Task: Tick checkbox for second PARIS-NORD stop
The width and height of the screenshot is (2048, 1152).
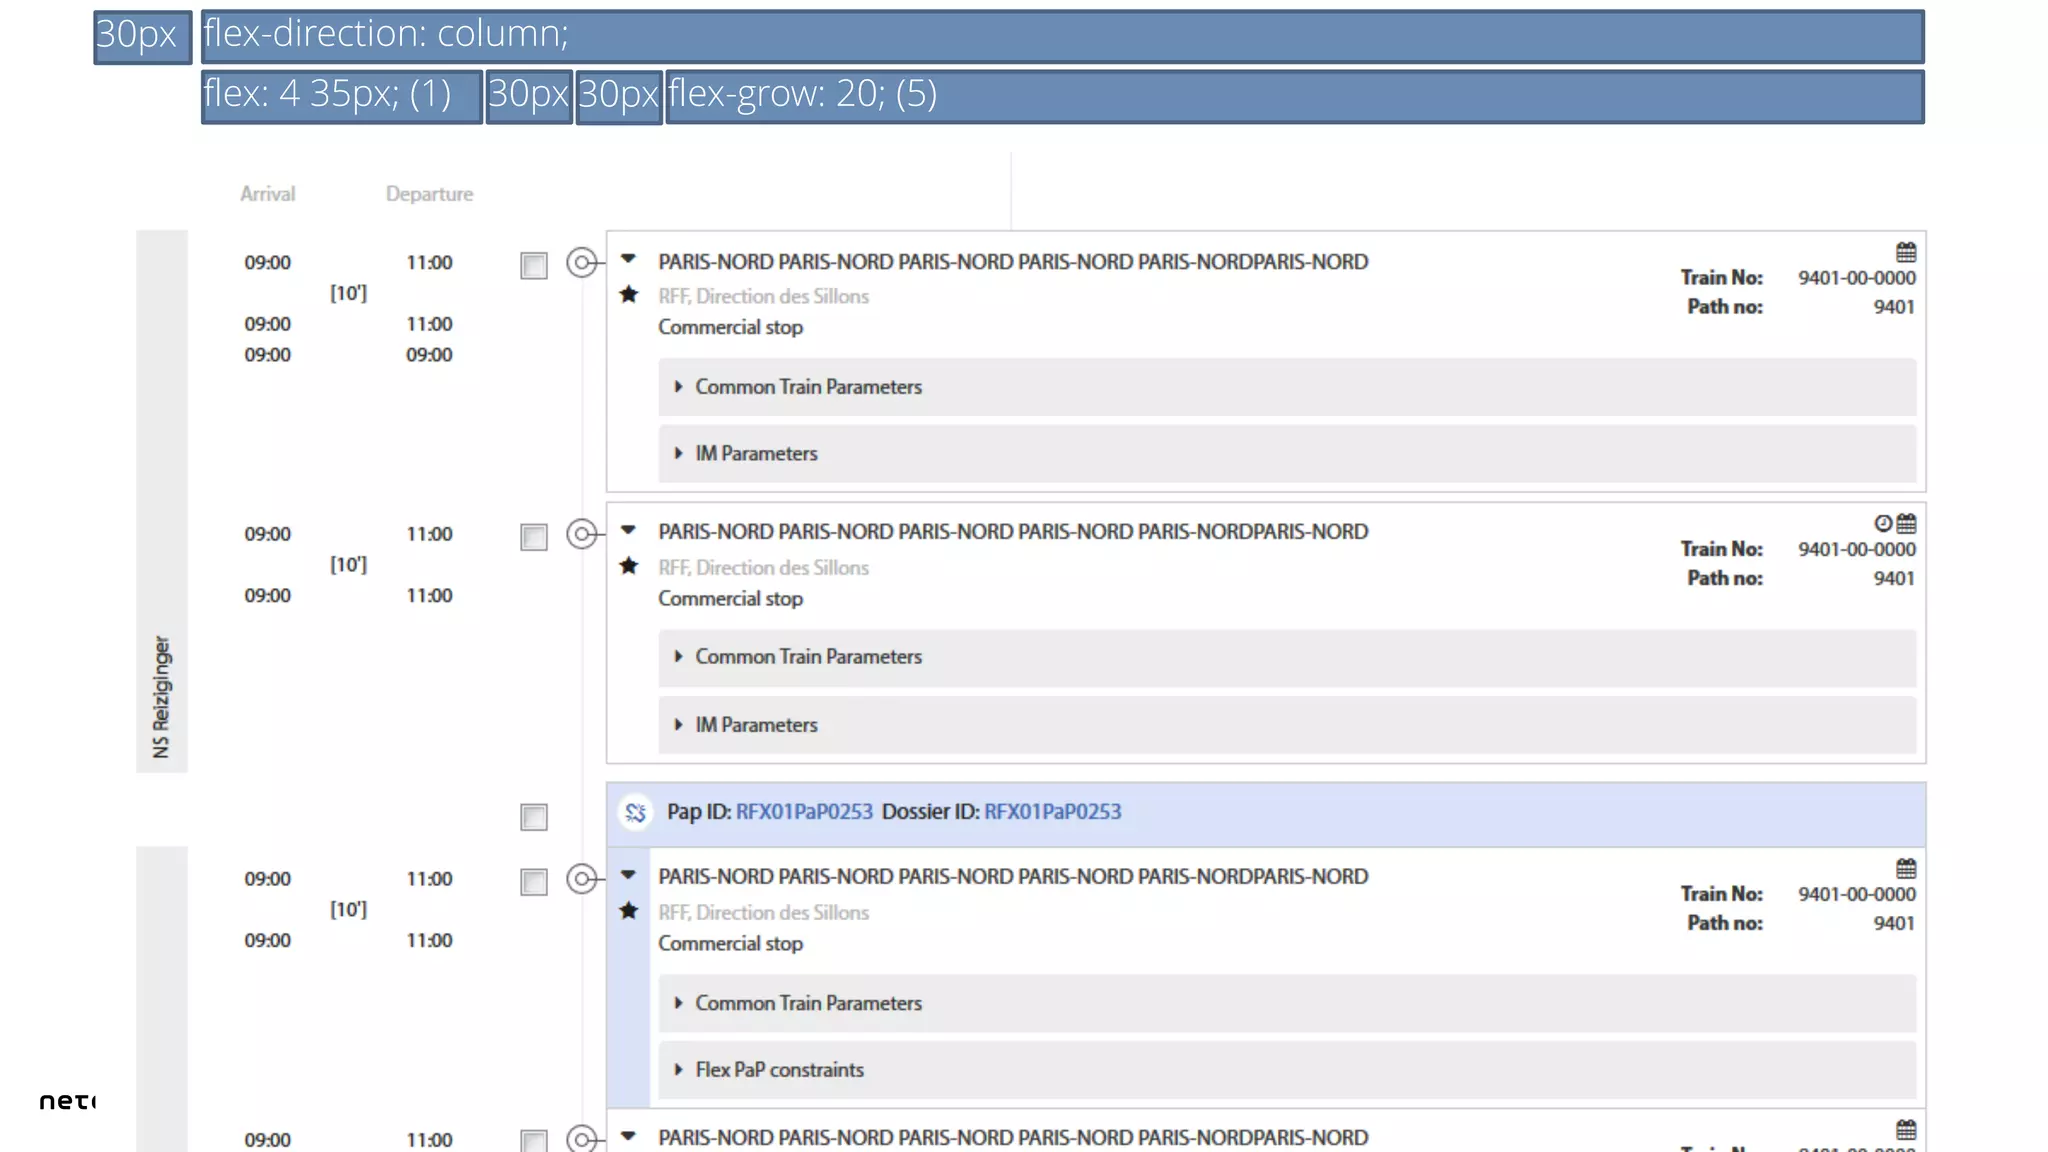Action: (534, 537)
